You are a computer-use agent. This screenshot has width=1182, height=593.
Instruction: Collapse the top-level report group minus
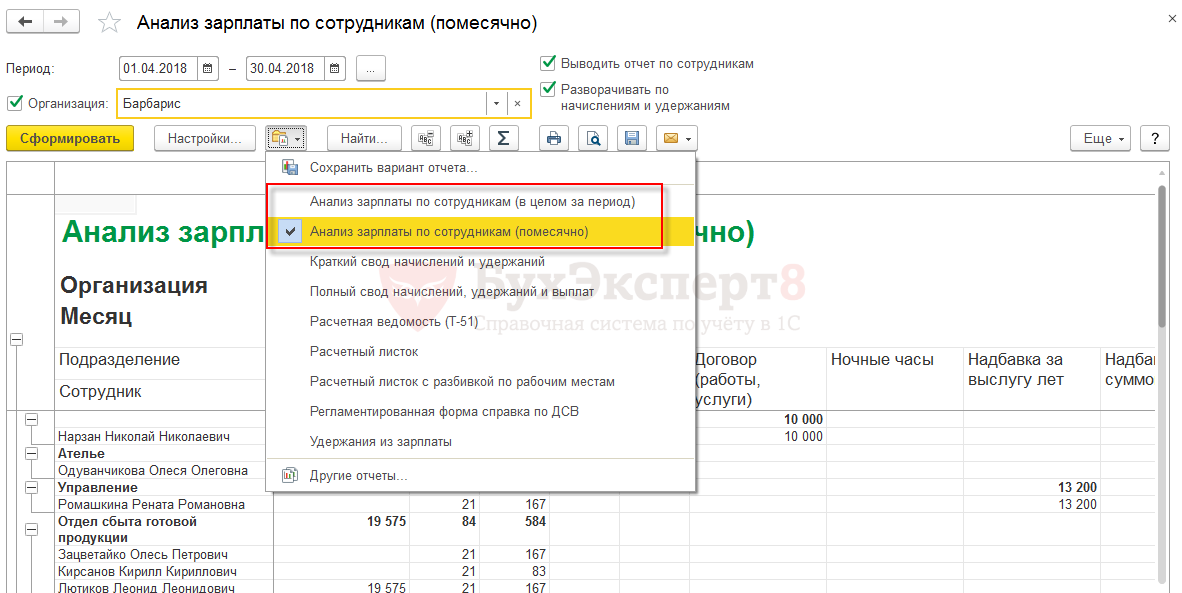pyautogui.click(x=16, y=340)
